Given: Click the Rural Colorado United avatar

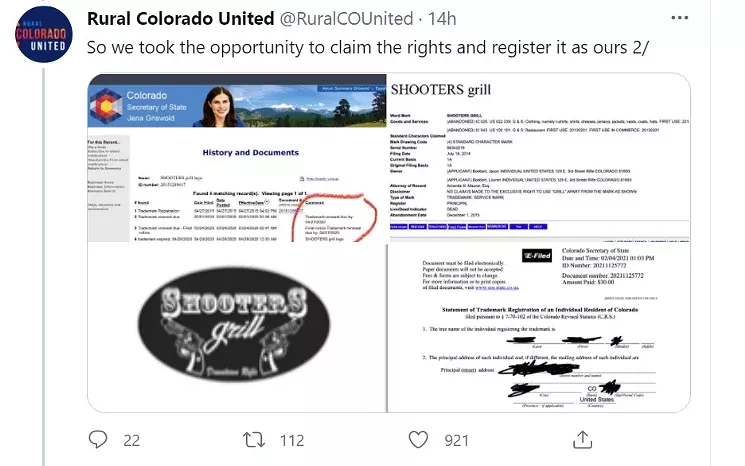Looking at the screenshot, I should (x=44, y=34).
